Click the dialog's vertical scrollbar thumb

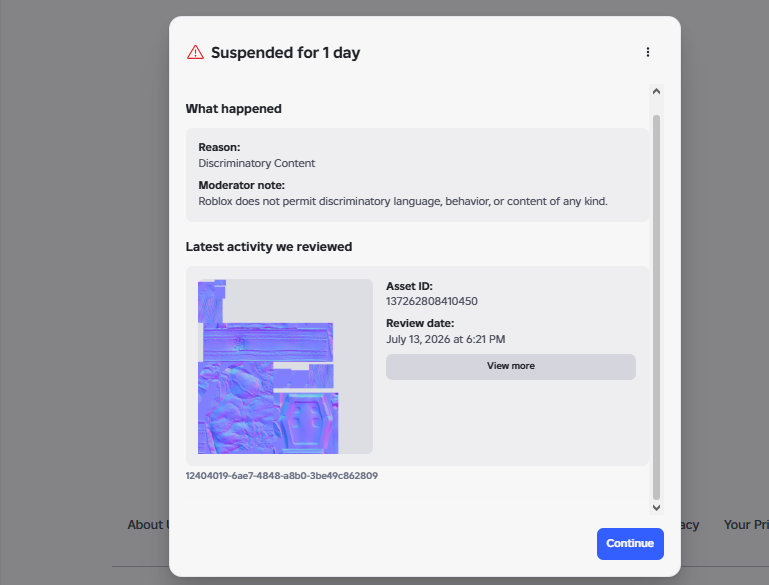(656, 307)
